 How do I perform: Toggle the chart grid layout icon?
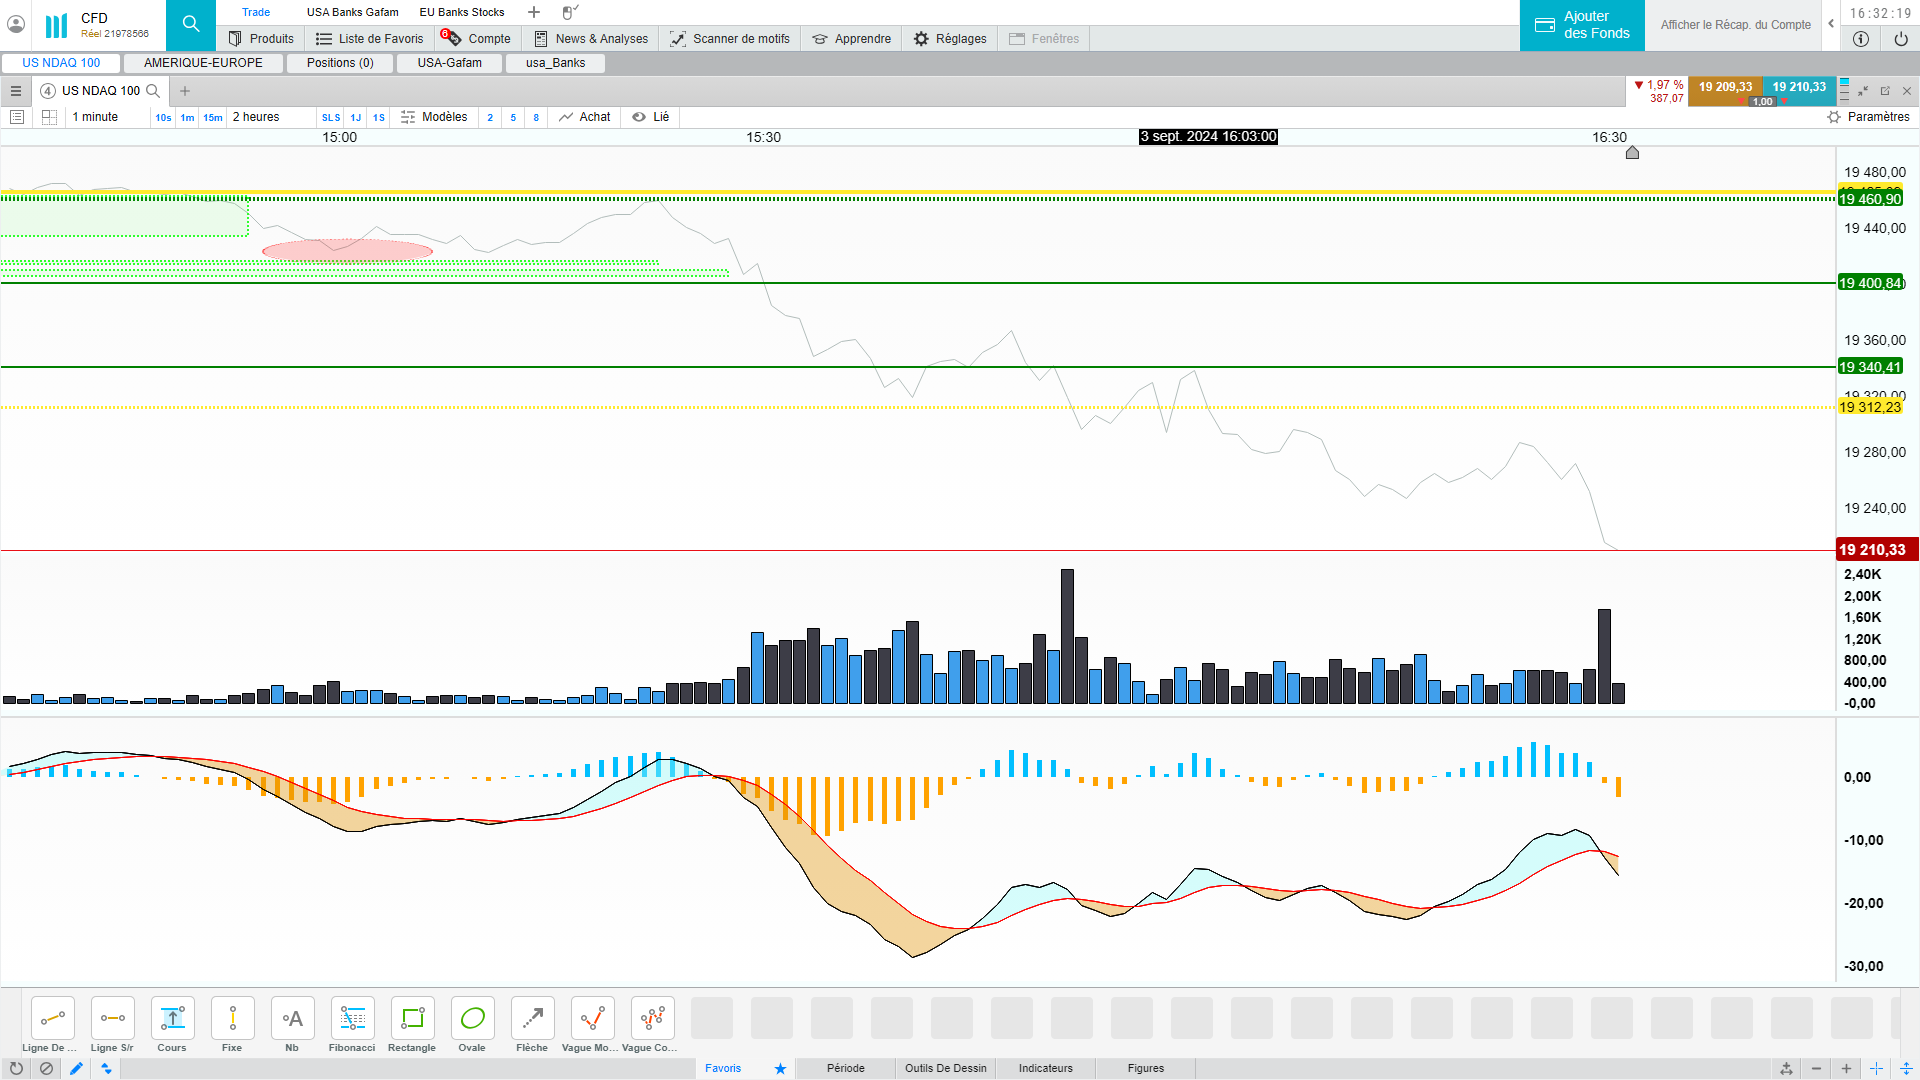49,117
